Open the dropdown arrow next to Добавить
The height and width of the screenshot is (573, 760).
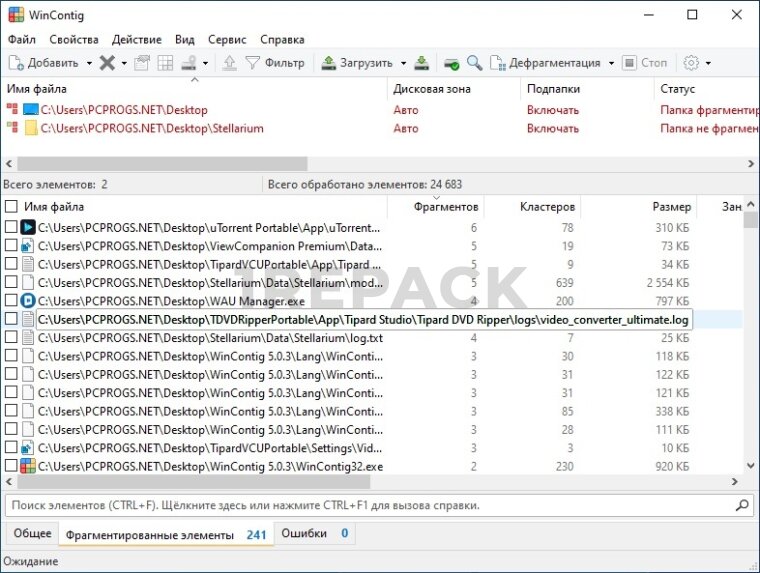click(89, 63)
